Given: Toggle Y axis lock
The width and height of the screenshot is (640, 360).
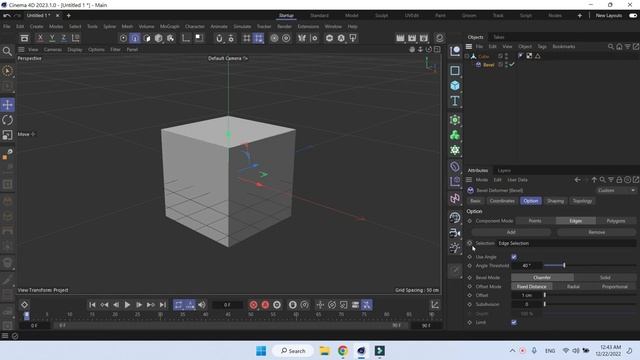Looking at the screenshot, I should (x=52, y=38).
